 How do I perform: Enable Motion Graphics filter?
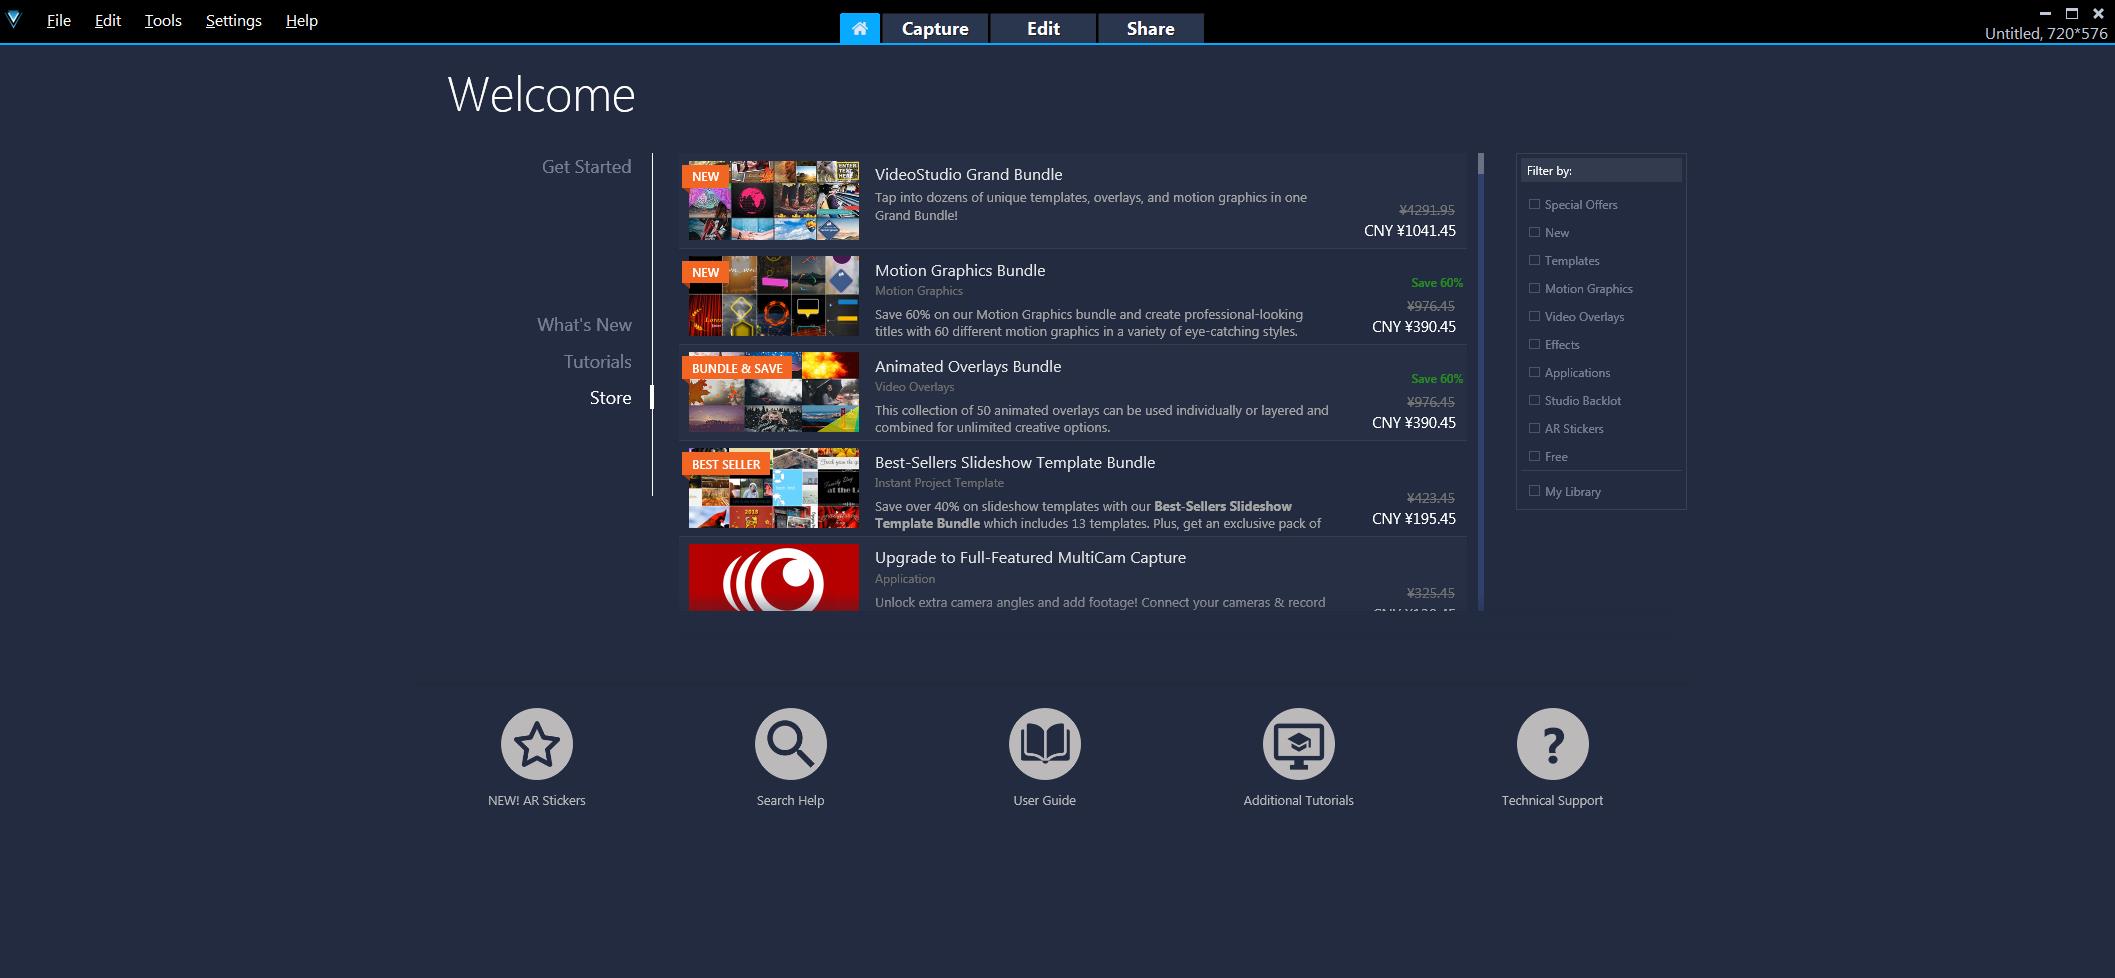[x=1534, y=288]
